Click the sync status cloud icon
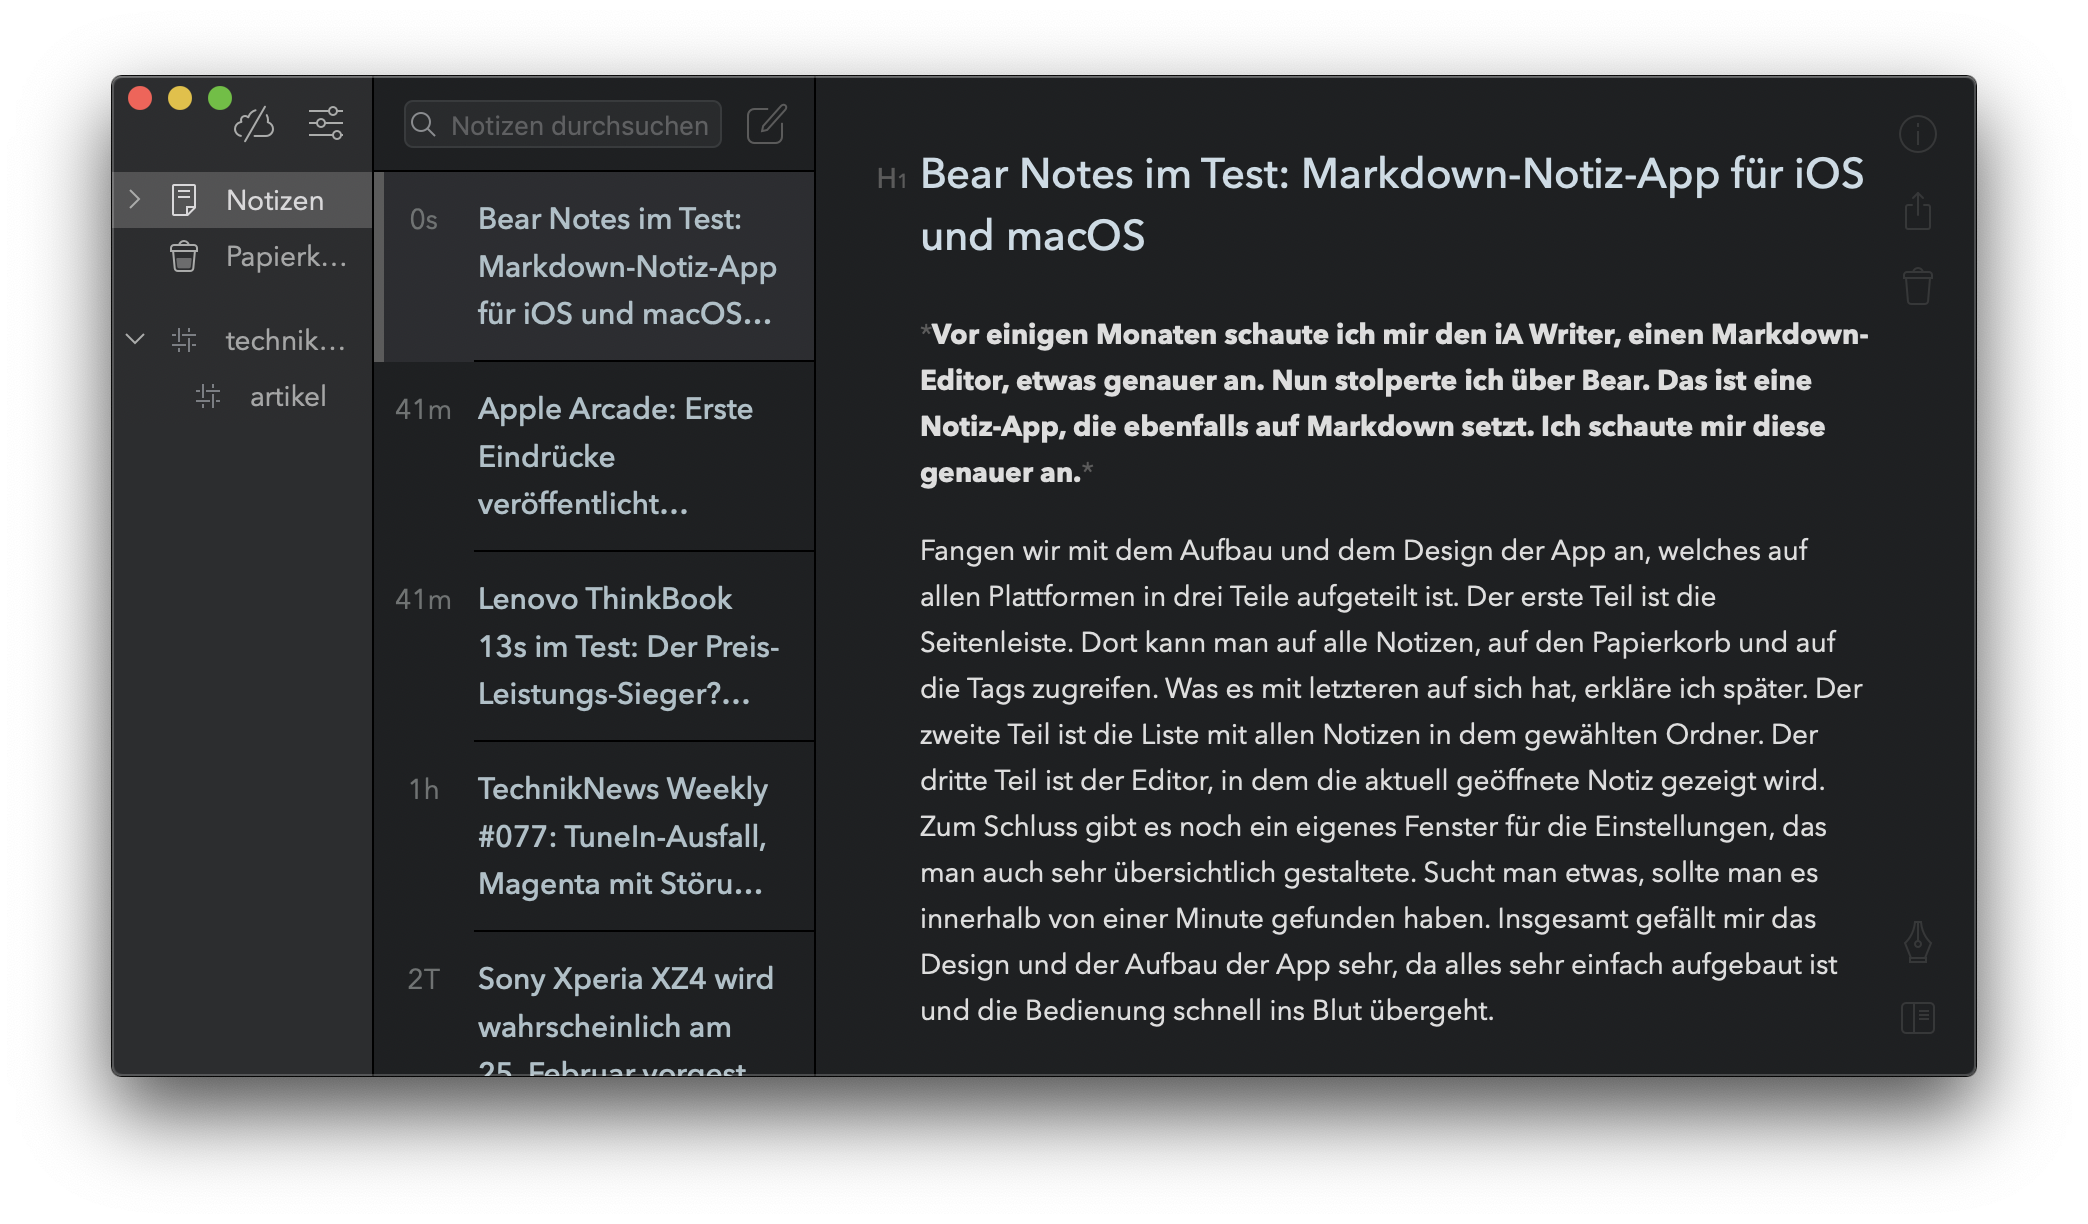Image resolution: width=2088 pixels, height=1224 pixels. point(254,124)
